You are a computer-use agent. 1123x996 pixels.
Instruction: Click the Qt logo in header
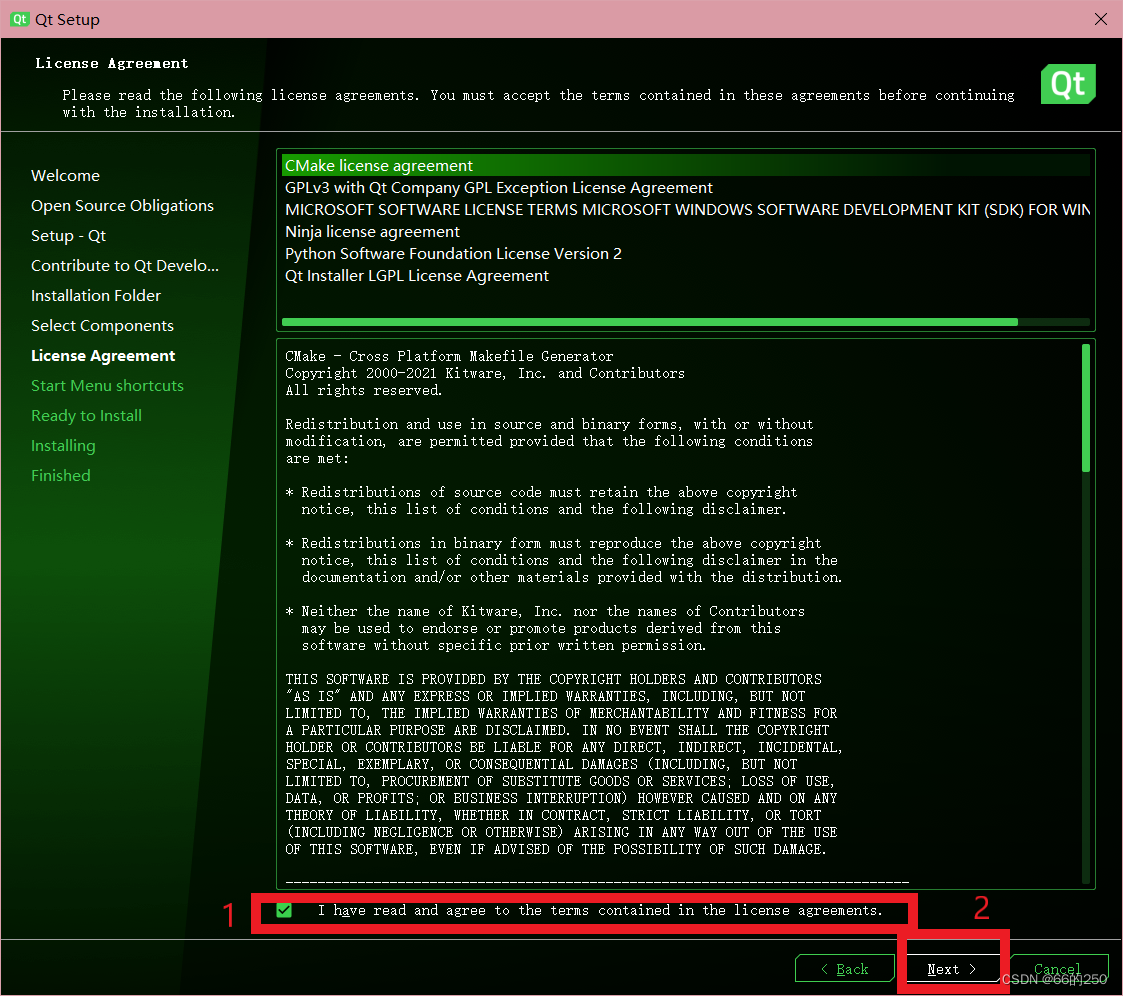[x=1068, y=84]
